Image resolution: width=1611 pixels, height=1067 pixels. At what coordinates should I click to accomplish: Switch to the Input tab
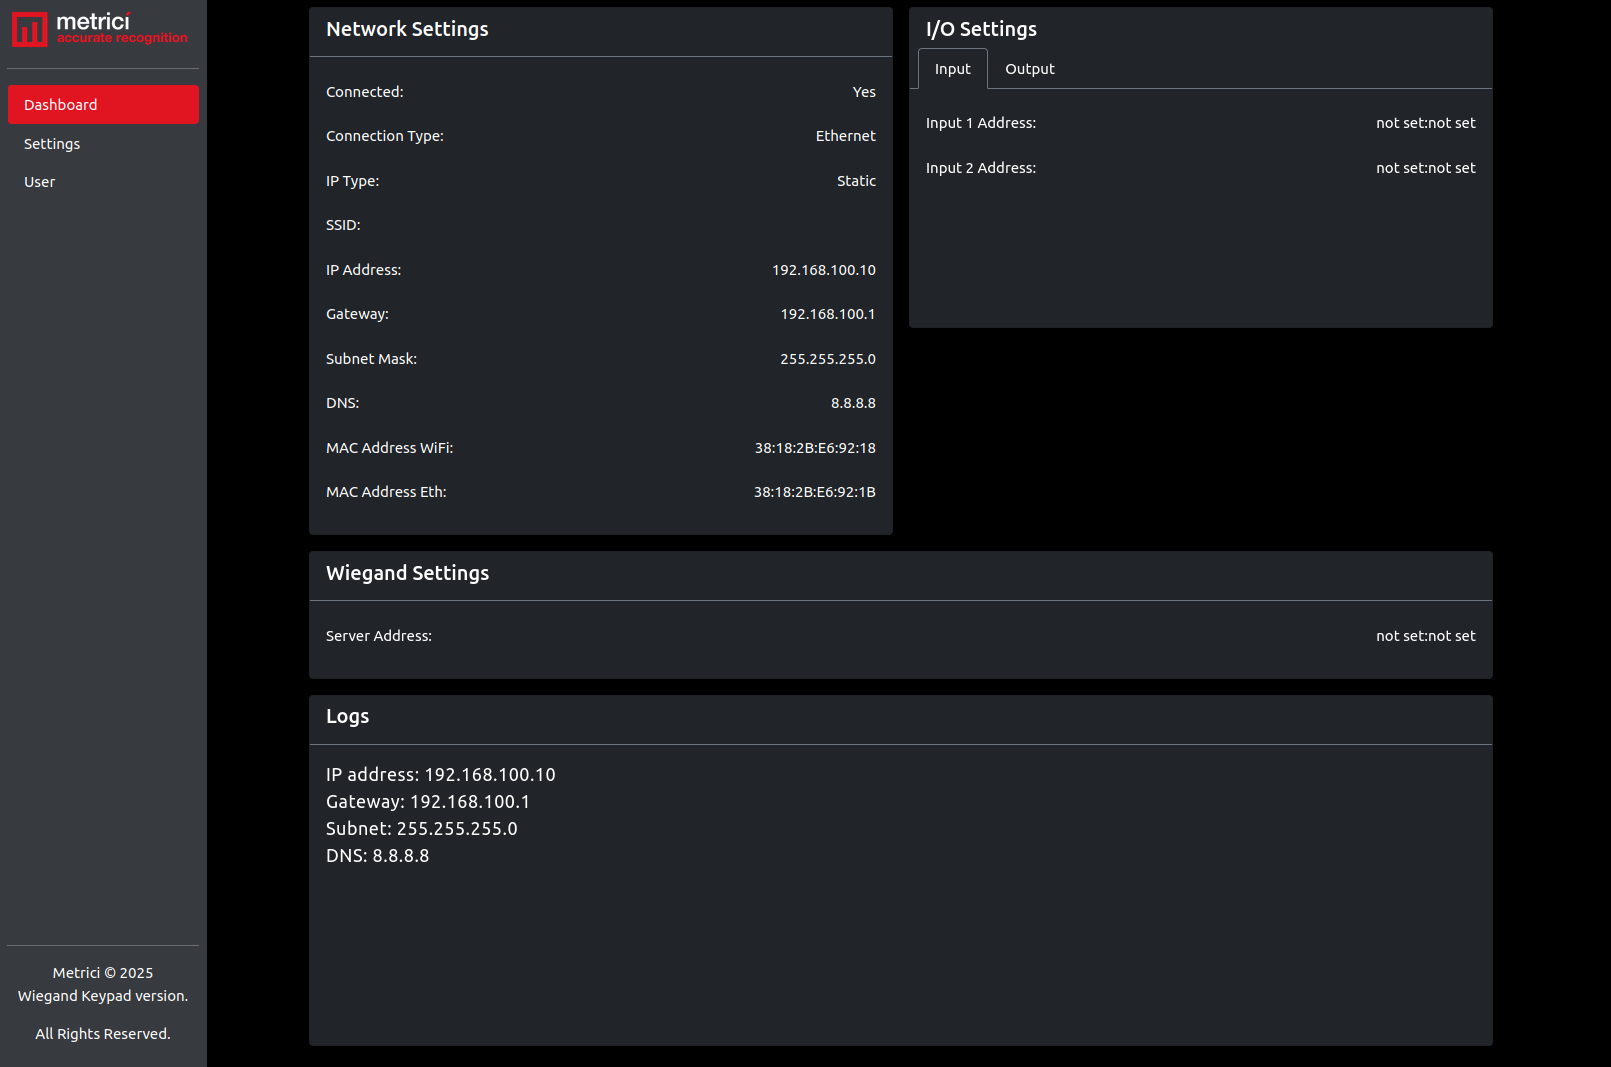coord(953,69)
